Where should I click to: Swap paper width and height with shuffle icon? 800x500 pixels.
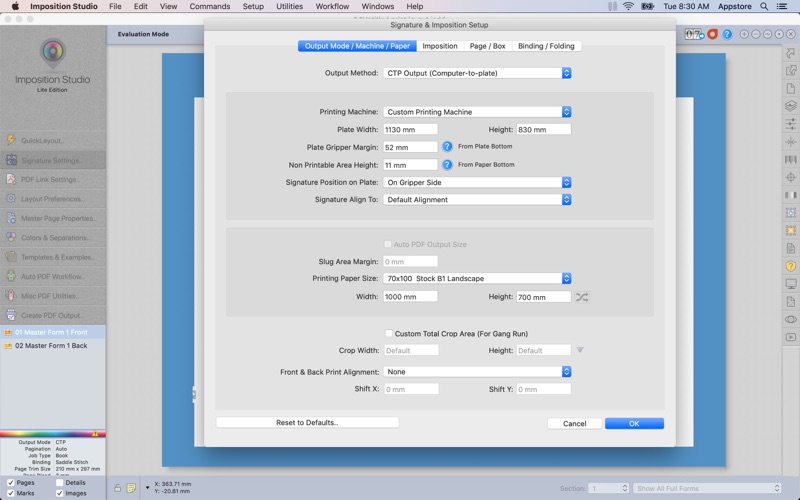582,297
